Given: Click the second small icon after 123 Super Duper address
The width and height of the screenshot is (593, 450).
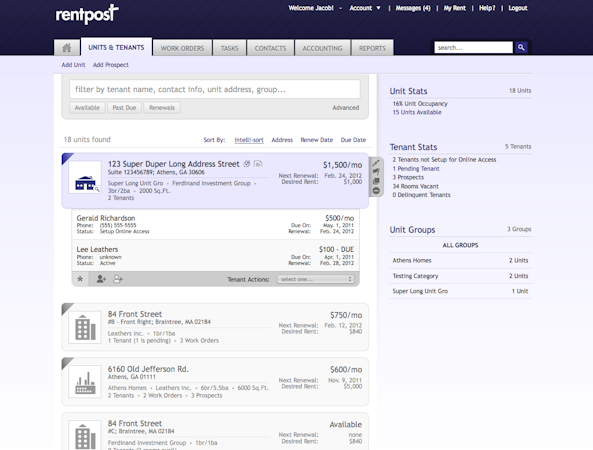Looking at the screenshot, I should point(258,164).
